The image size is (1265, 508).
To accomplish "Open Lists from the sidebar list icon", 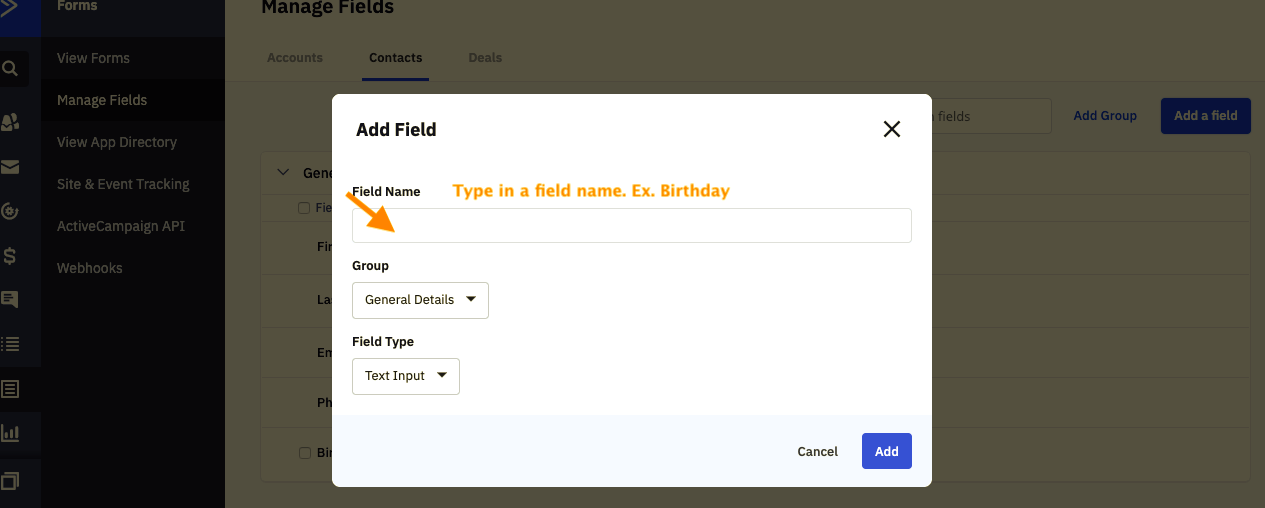I will point(10,344).
